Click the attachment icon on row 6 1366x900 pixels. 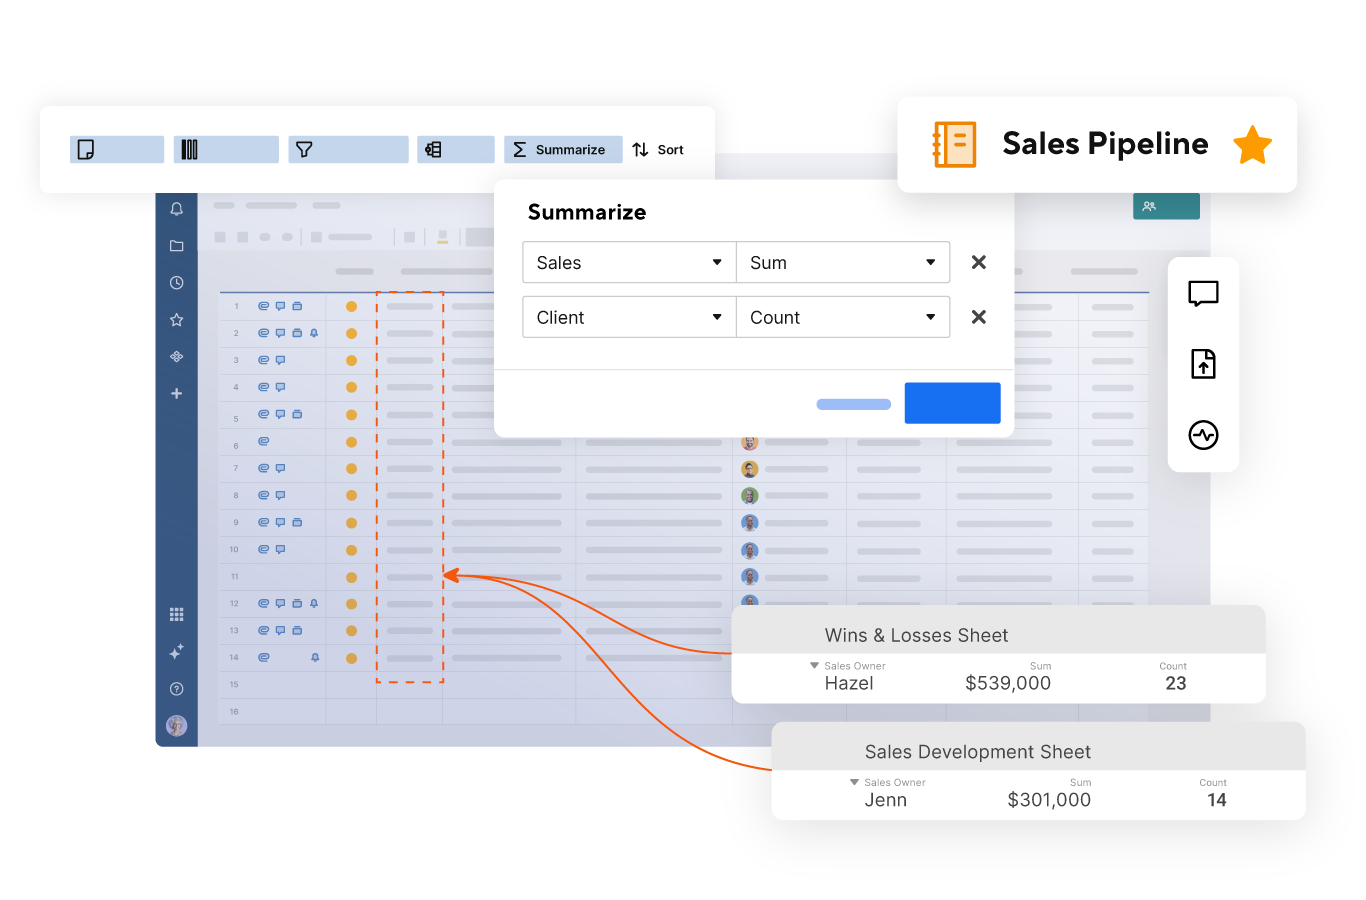pyautogui.click(x=264, y=441)
